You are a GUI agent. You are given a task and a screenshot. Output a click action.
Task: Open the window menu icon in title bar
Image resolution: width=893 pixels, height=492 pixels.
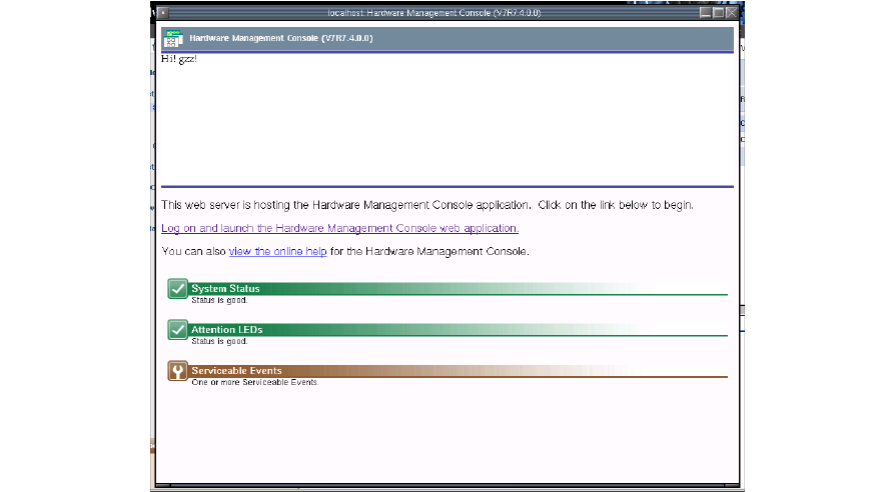[x=163, y=13]
